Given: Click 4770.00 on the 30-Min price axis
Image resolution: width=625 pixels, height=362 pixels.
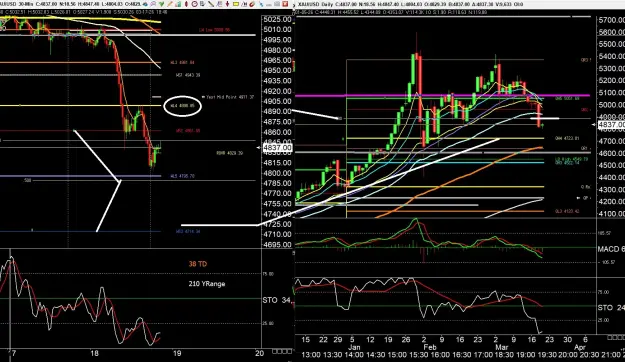Looking at the screenshot, I should [277, 193].
